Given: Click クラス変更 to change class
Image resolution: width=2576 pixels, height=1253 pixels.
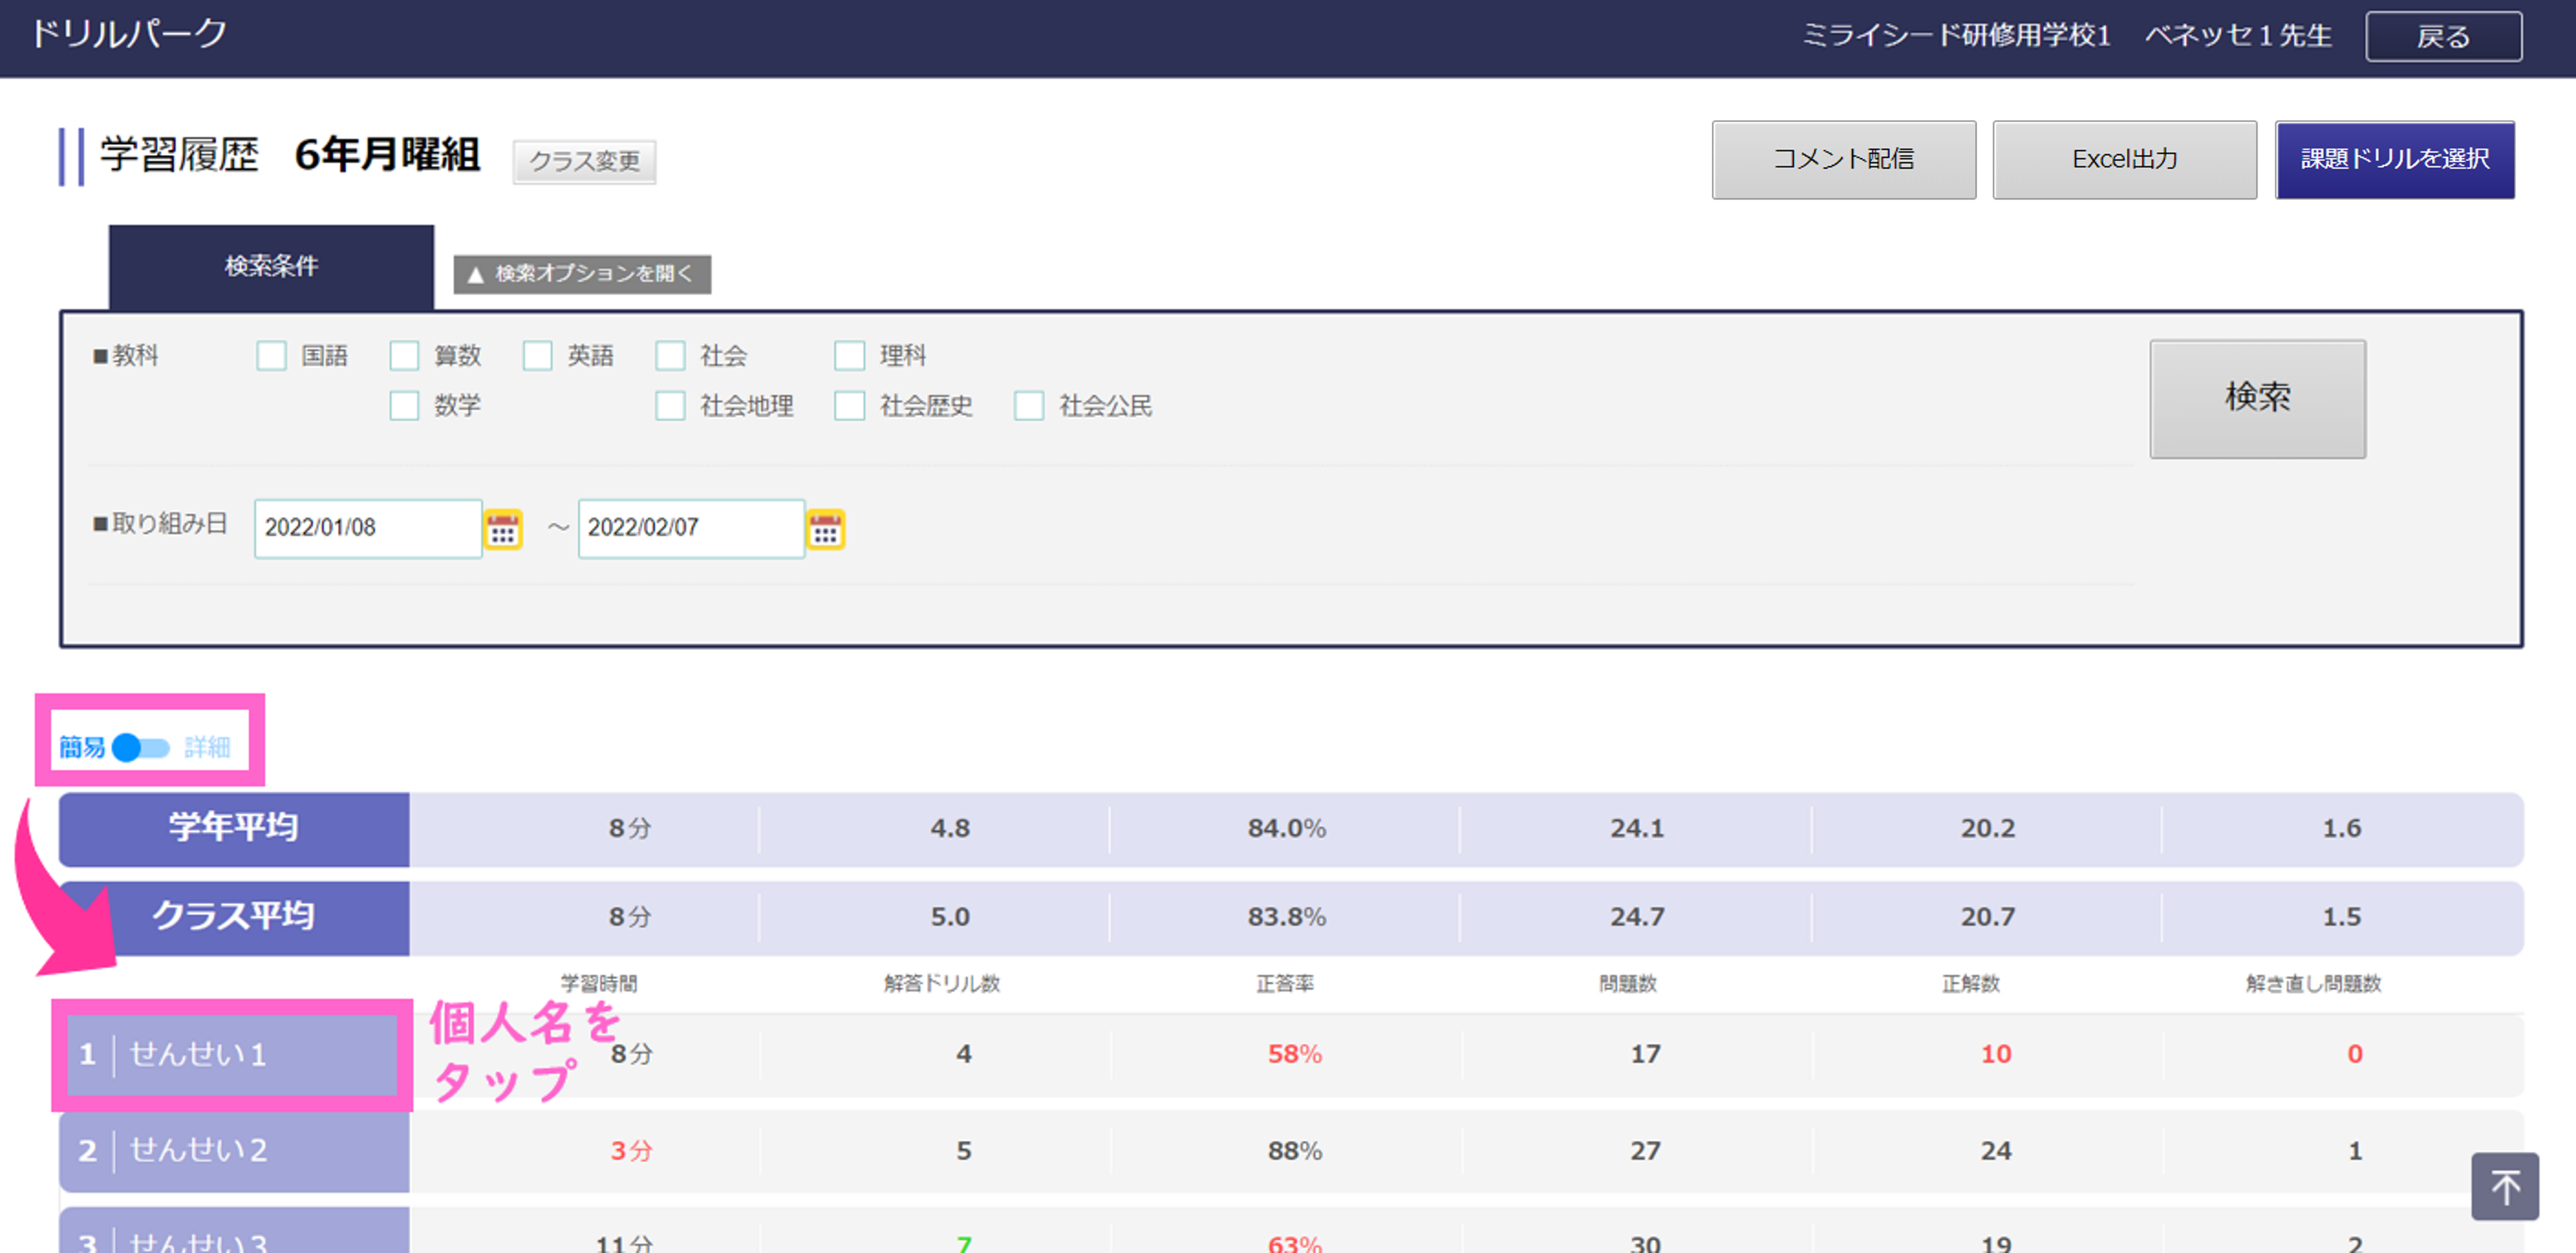Looking at the screenshot, I should click(584, 161).
